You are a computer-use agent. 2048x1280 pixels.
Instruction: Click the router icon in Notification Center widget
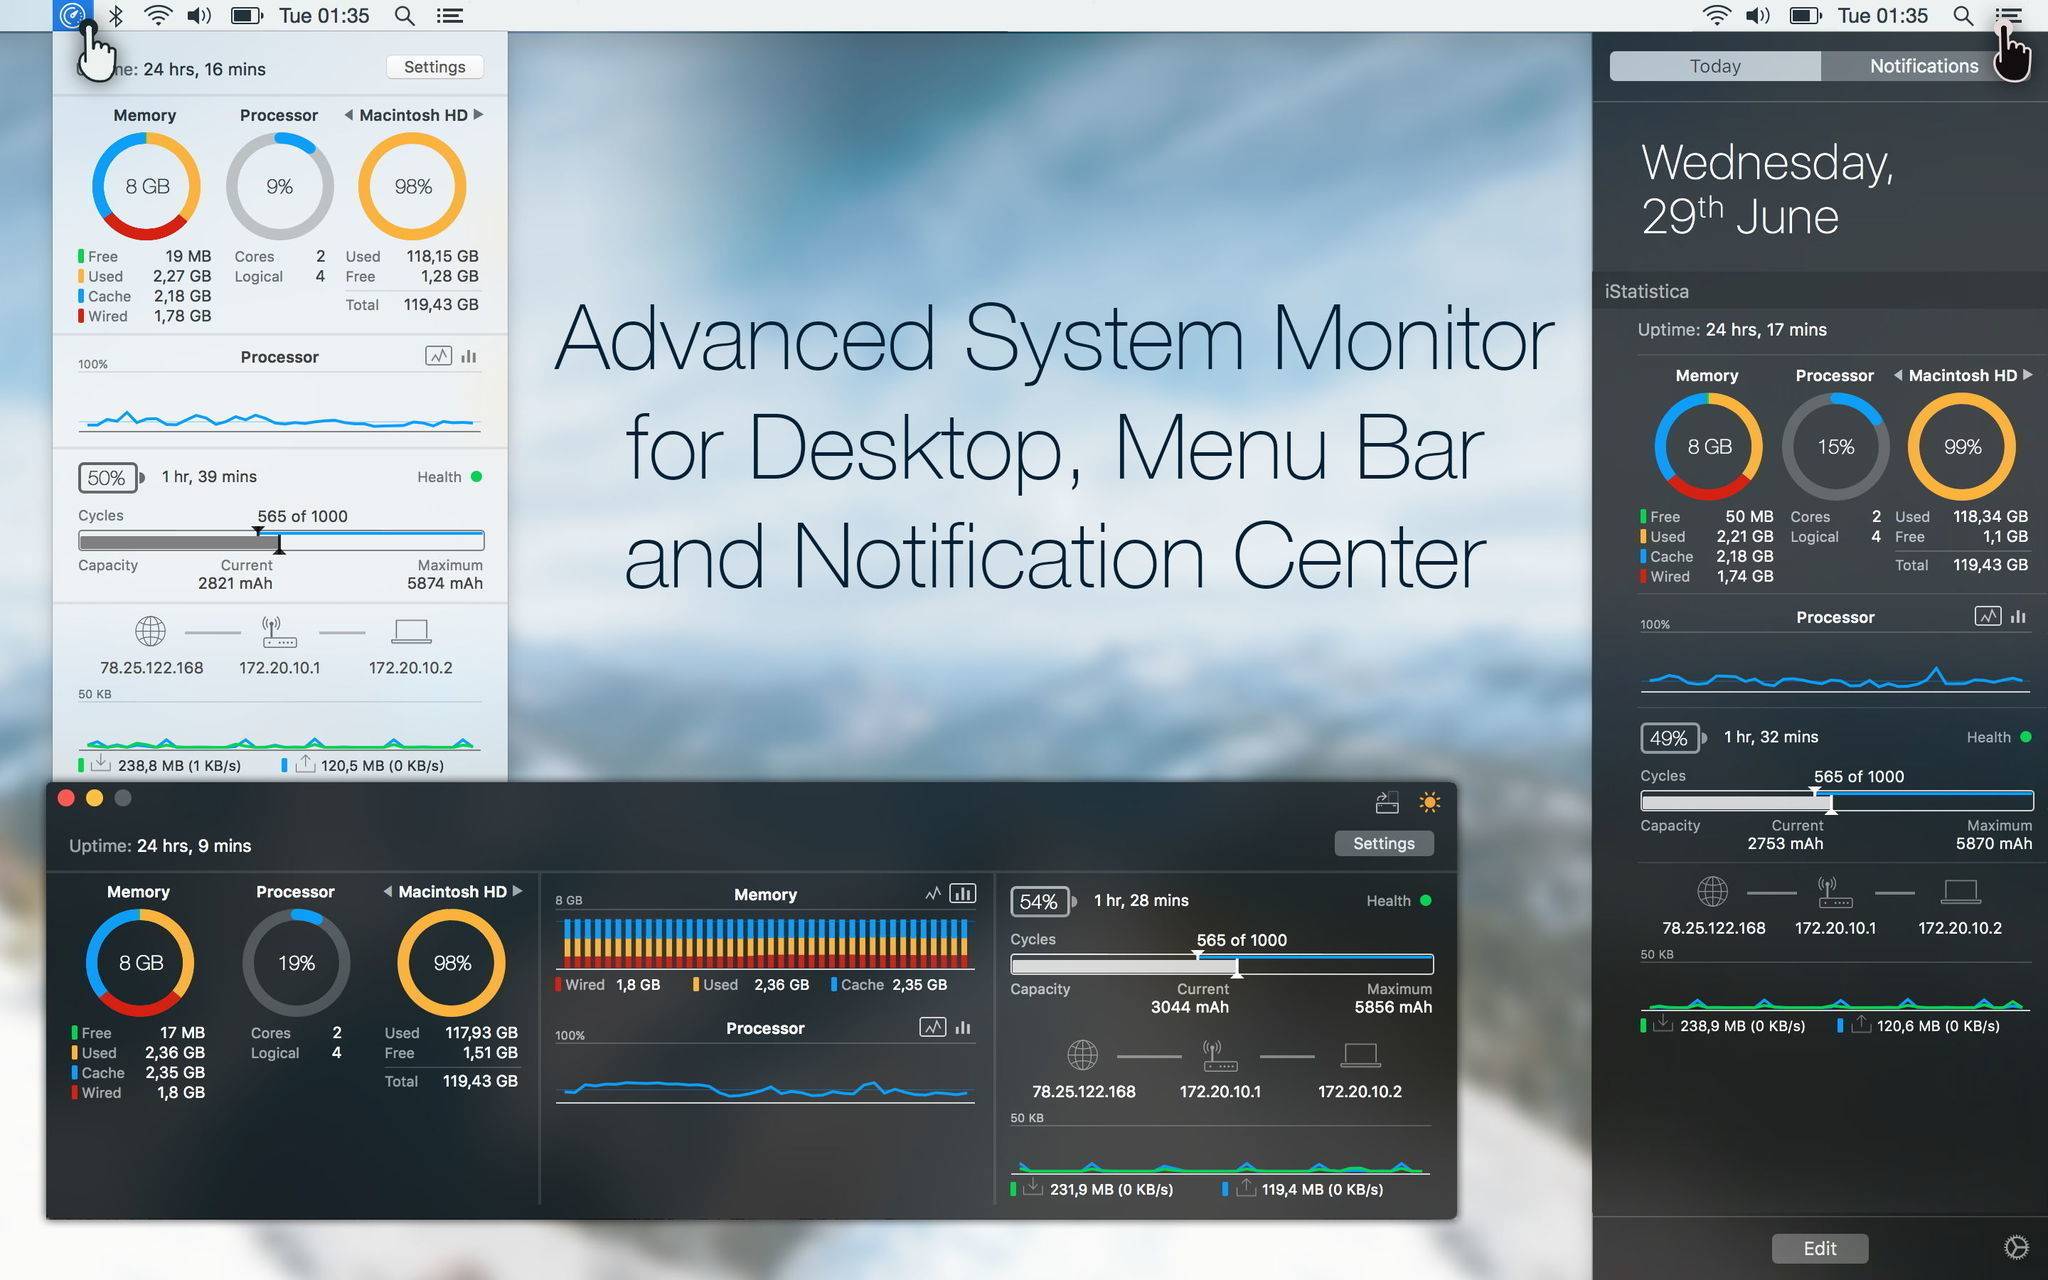pyautogui.click(x=1835, y=892)
